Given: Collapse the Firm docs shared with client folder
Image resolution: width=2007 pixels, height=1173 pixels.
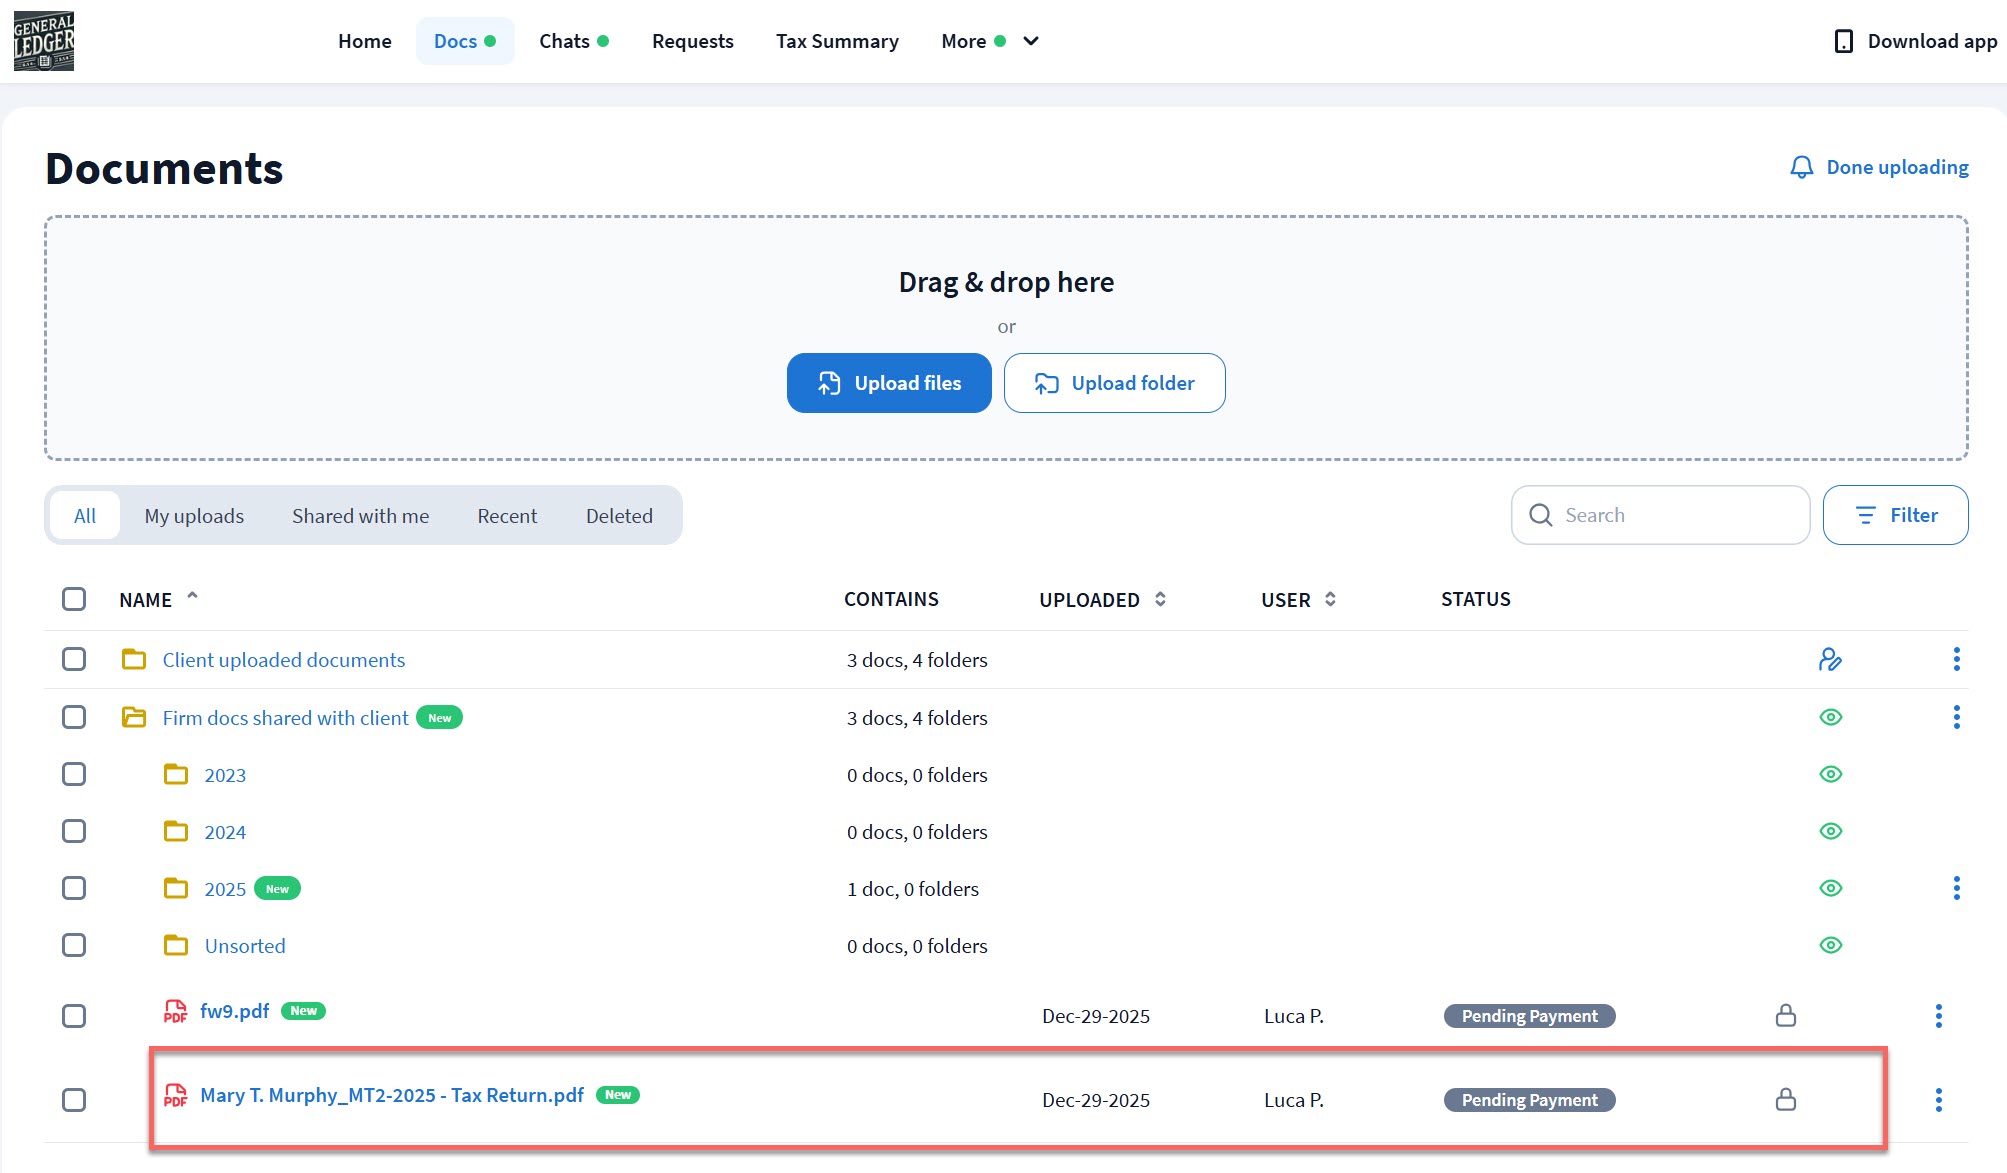Looking at the screenshot, I should [134, 717].
